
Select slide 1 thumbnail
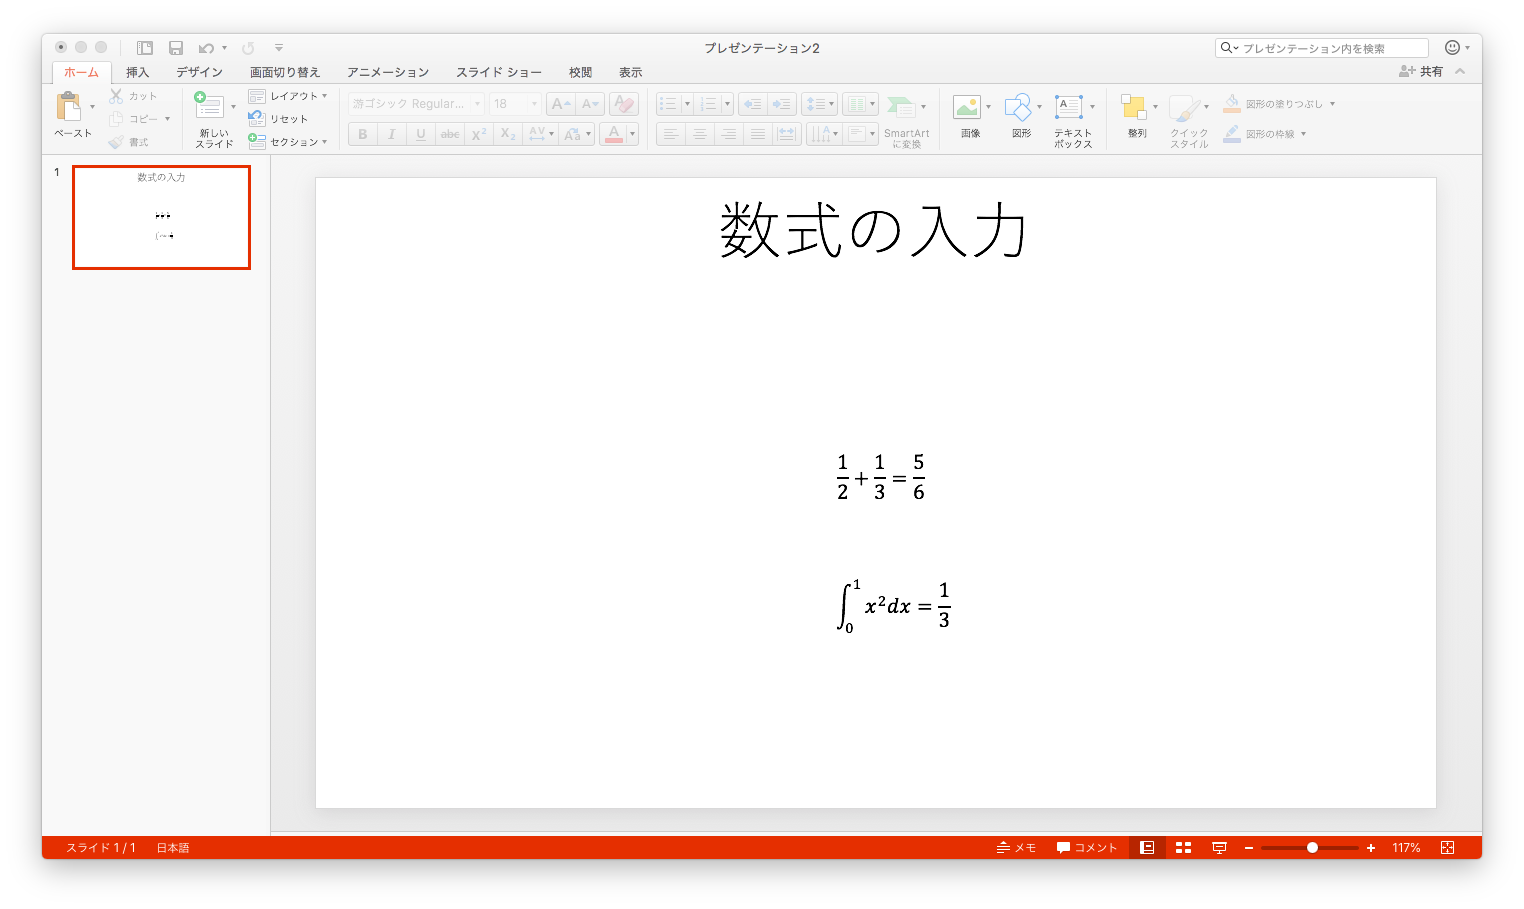(161, 217)
